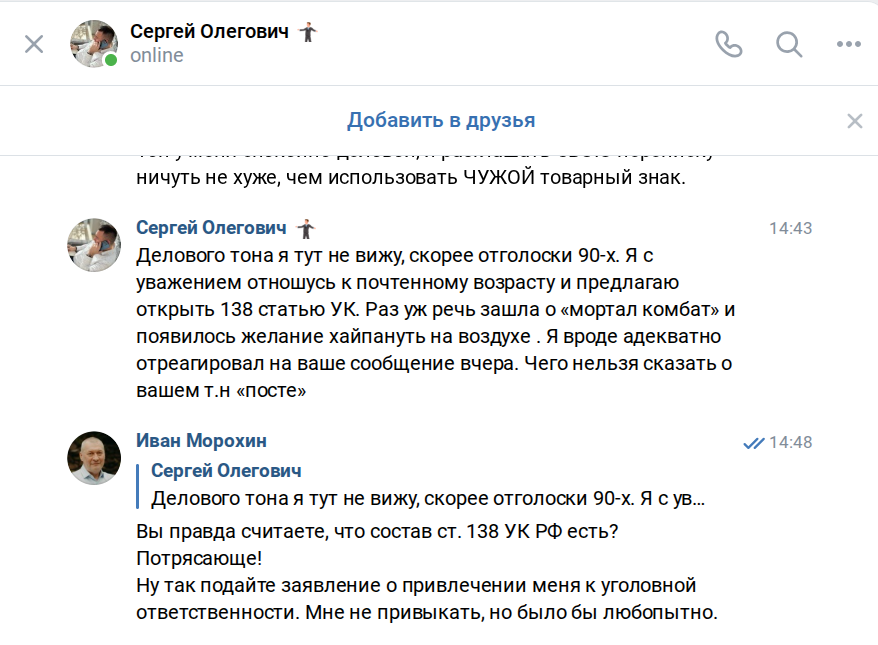The width and height of the screenshot is (878, 645).
Task: Click sender name Иван Морохин
Action: [x=201, y=441]
